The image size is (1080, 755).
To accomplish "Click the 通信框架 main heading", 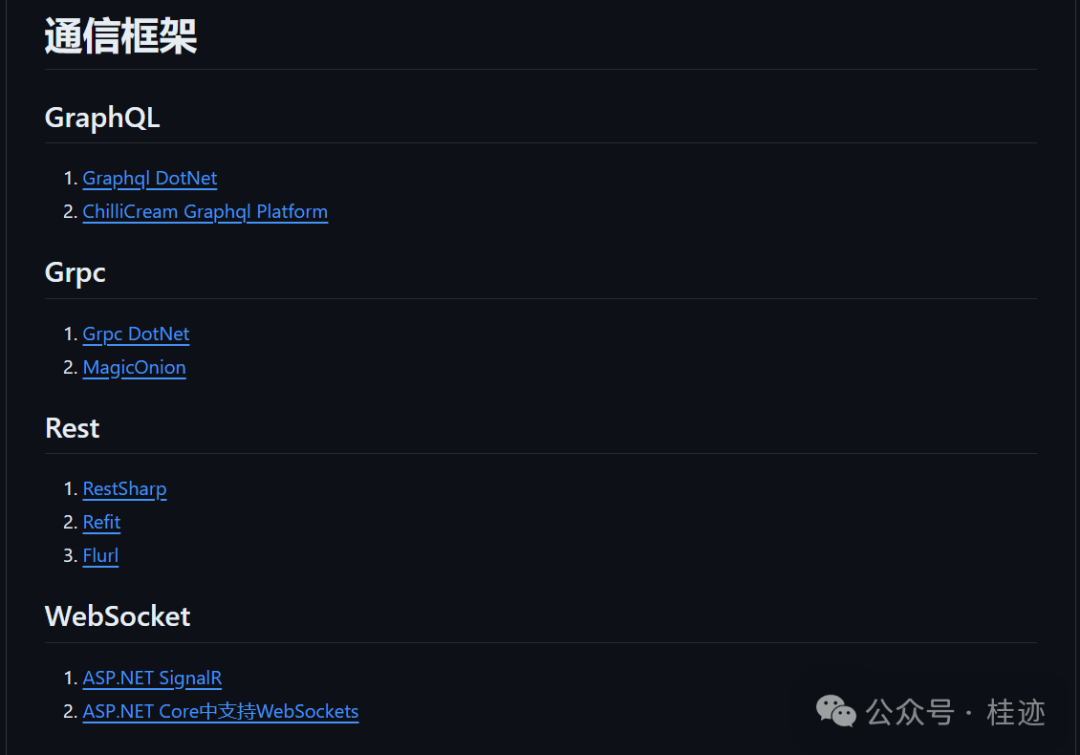I will click(121, 37).
